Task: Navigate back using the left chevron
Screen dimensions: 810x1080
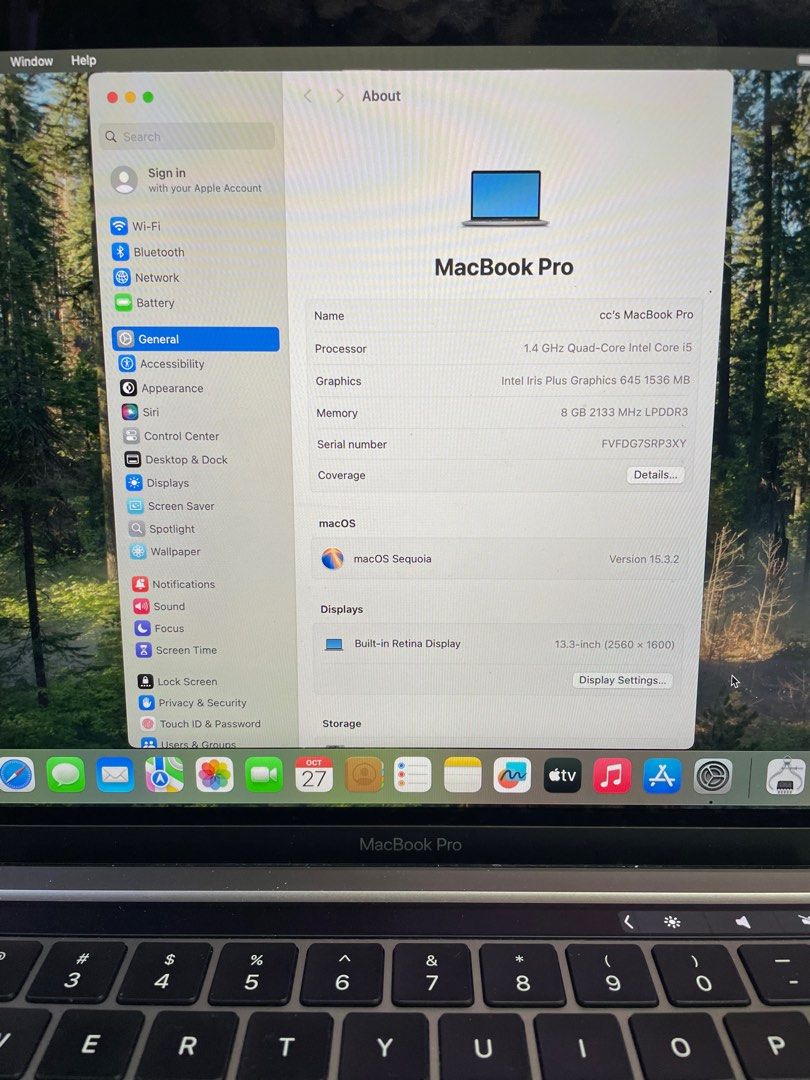Action: coord(307,95)
